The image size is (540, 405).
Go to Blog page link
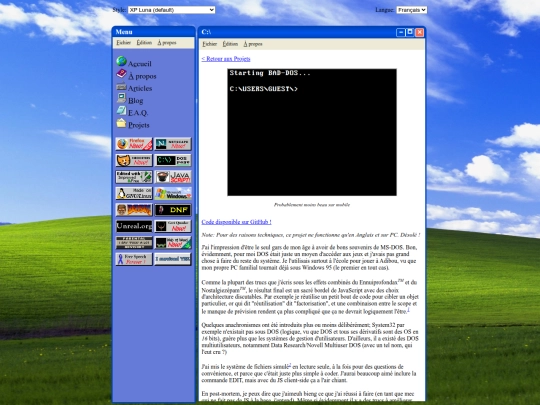click(135, 101)
